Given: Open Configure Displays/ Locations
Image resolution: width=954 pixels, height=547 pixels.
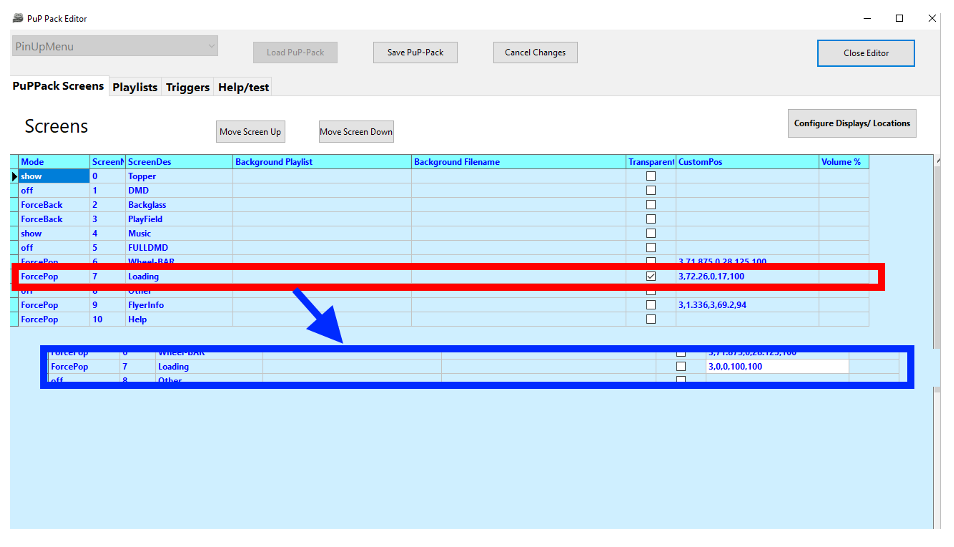Looking at the screenshot, I should pos(852,123).
